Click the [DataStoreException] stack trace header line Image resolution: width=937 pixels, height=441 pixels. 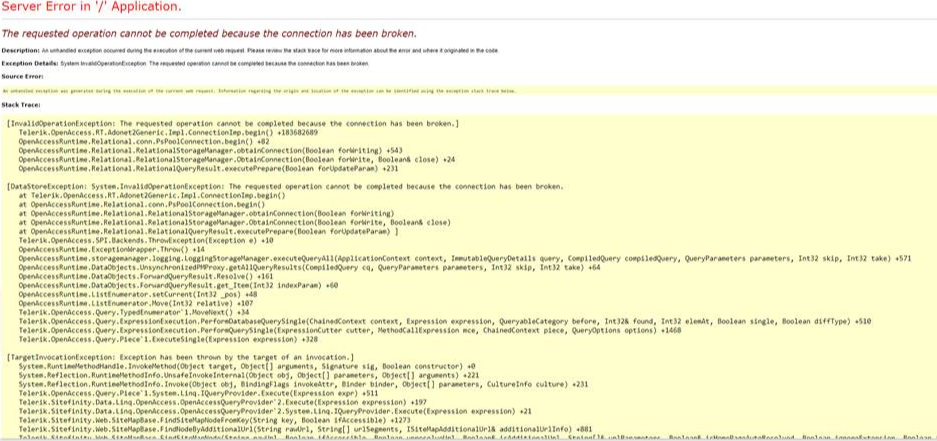click(285, 186)
